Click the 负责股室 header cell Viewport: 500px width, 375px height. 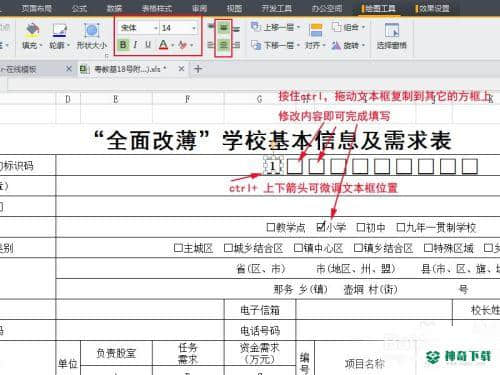pyautogui.click(x=116, y=353)
